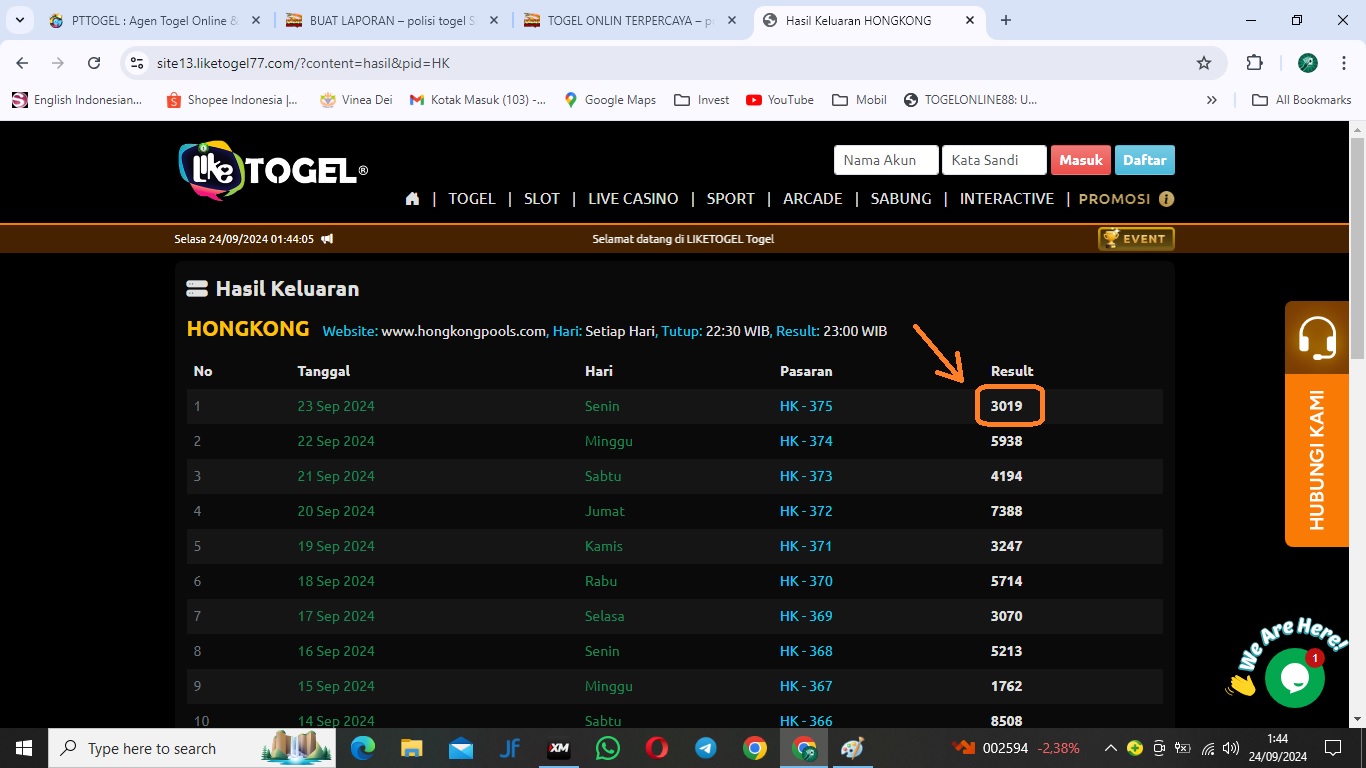1366x768 pixels.
Task: Reload the page with the refresh icon
Action: pyautogui.click(x=94, y=63)
